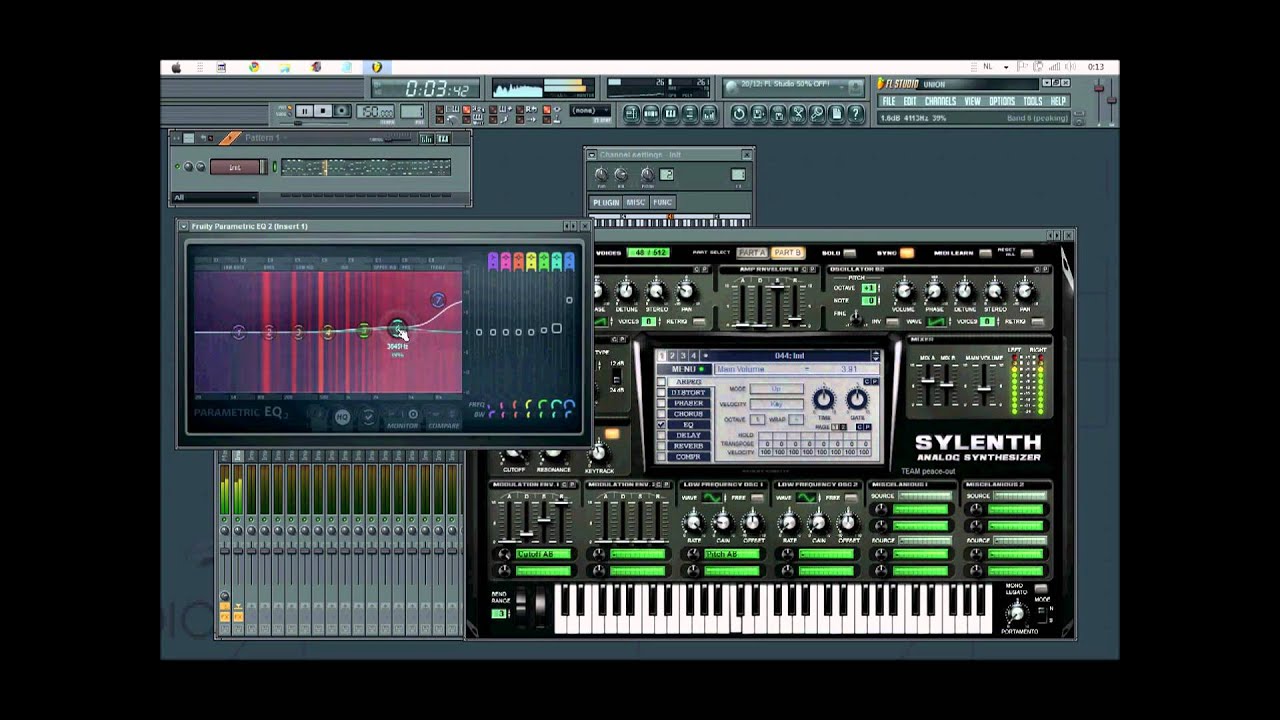Select EQ band 3 token on graph
Viewport: 1280px width, 720px height.
298,332
